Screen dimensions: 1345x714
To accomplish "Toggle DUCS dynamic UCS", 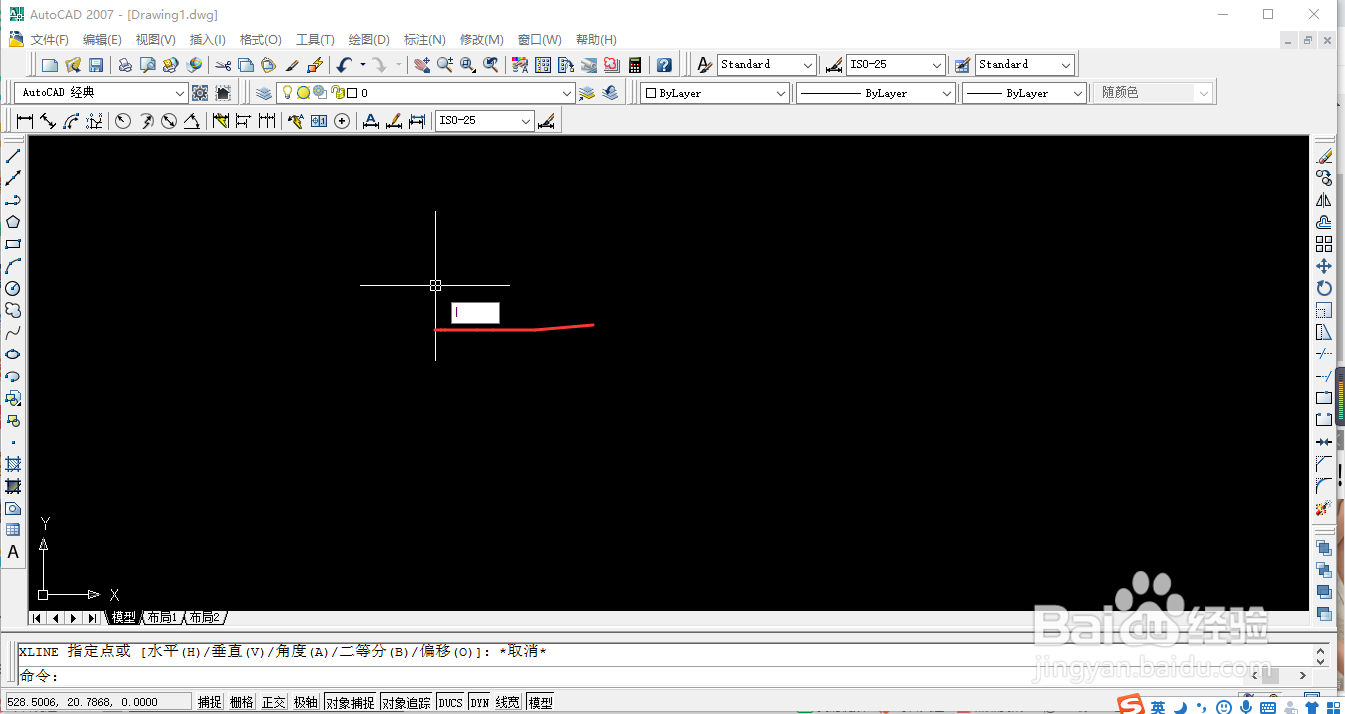I will pyautogui.click(x=451, y=702).
